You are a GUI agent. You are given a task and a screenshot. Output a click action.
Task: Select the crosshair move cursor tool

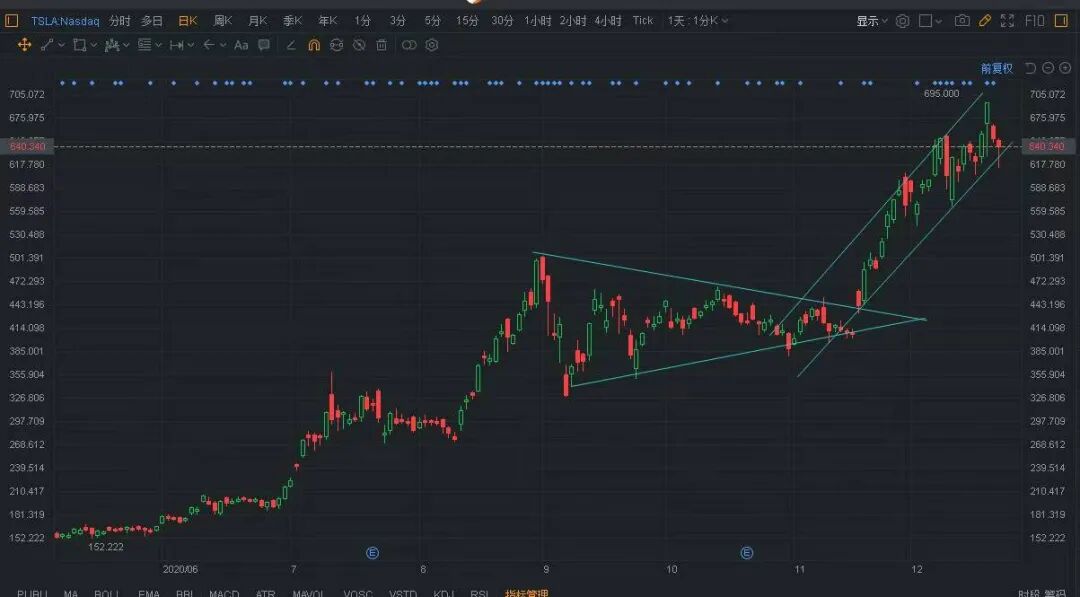tap(24, 45)
